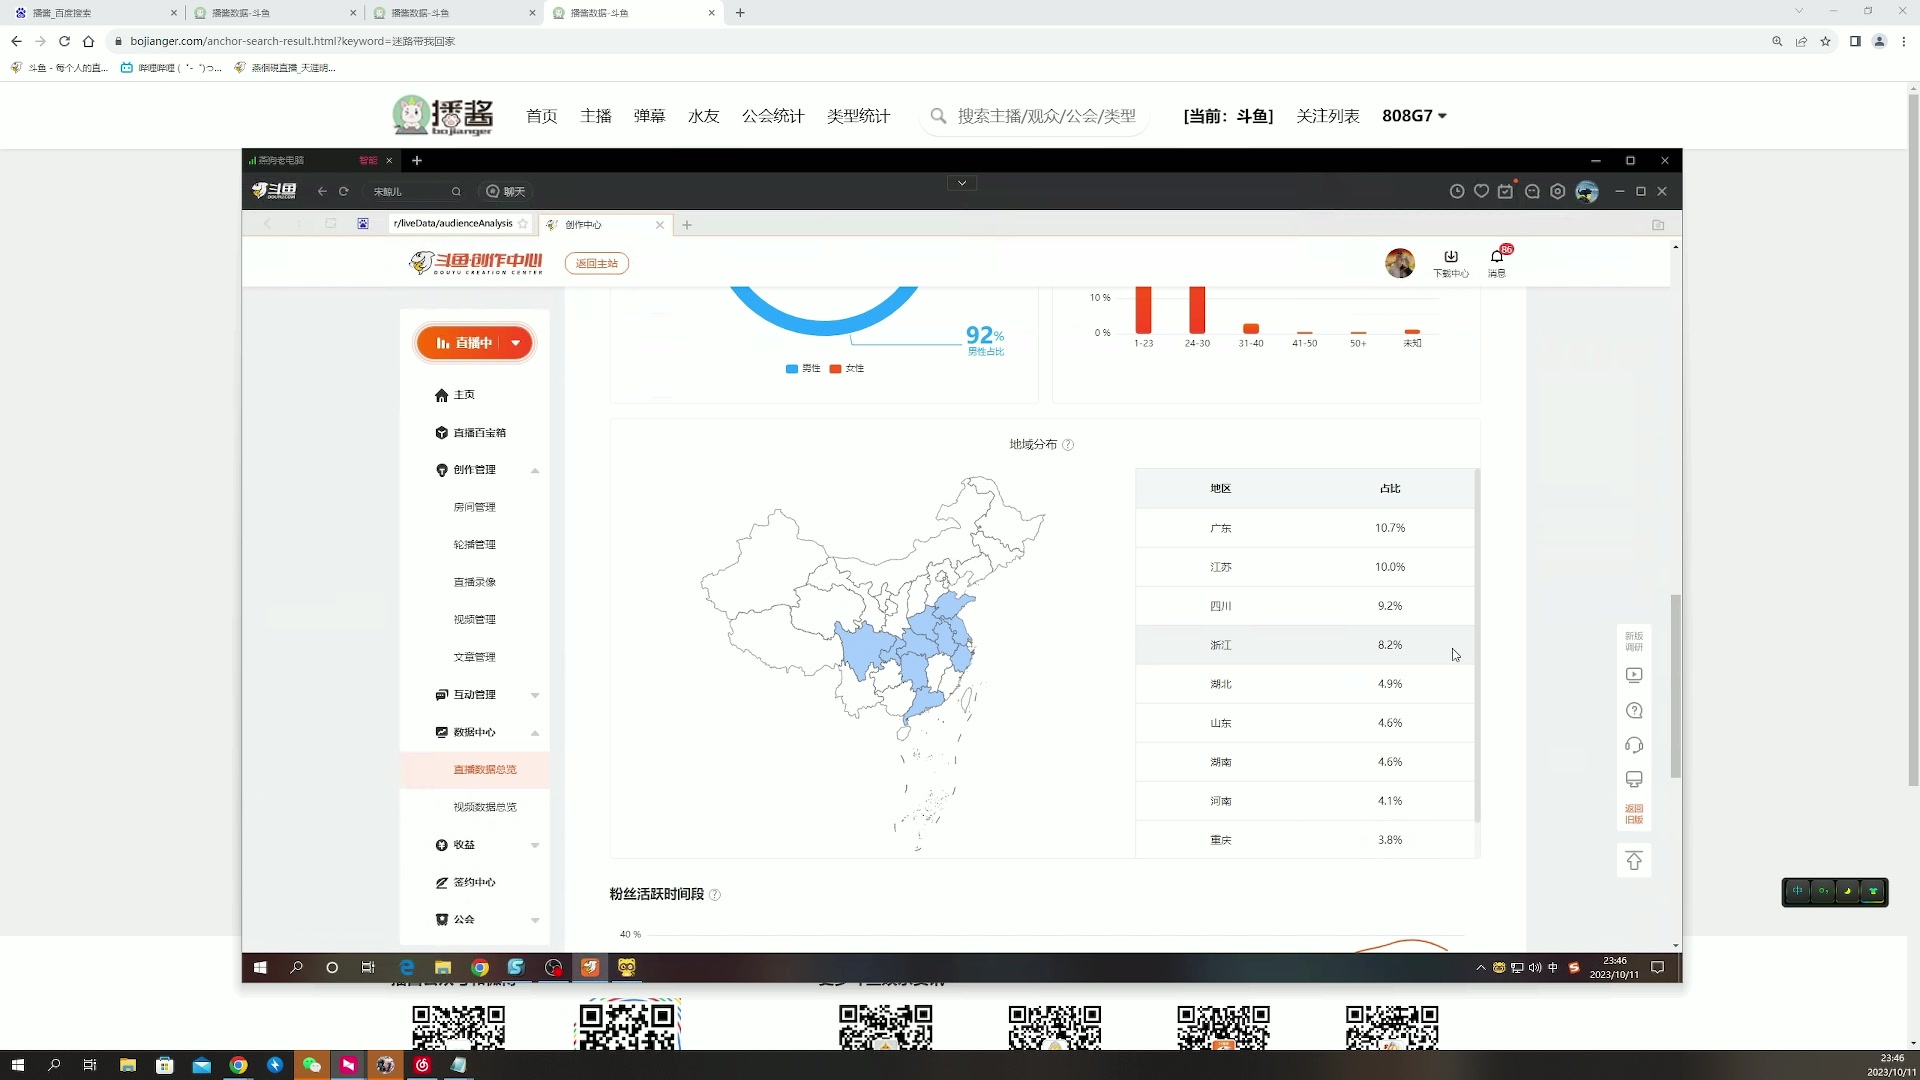Click the back-to-top arrow icon
This screenshot has width=1920, height=1080.
click(1633, 860)
